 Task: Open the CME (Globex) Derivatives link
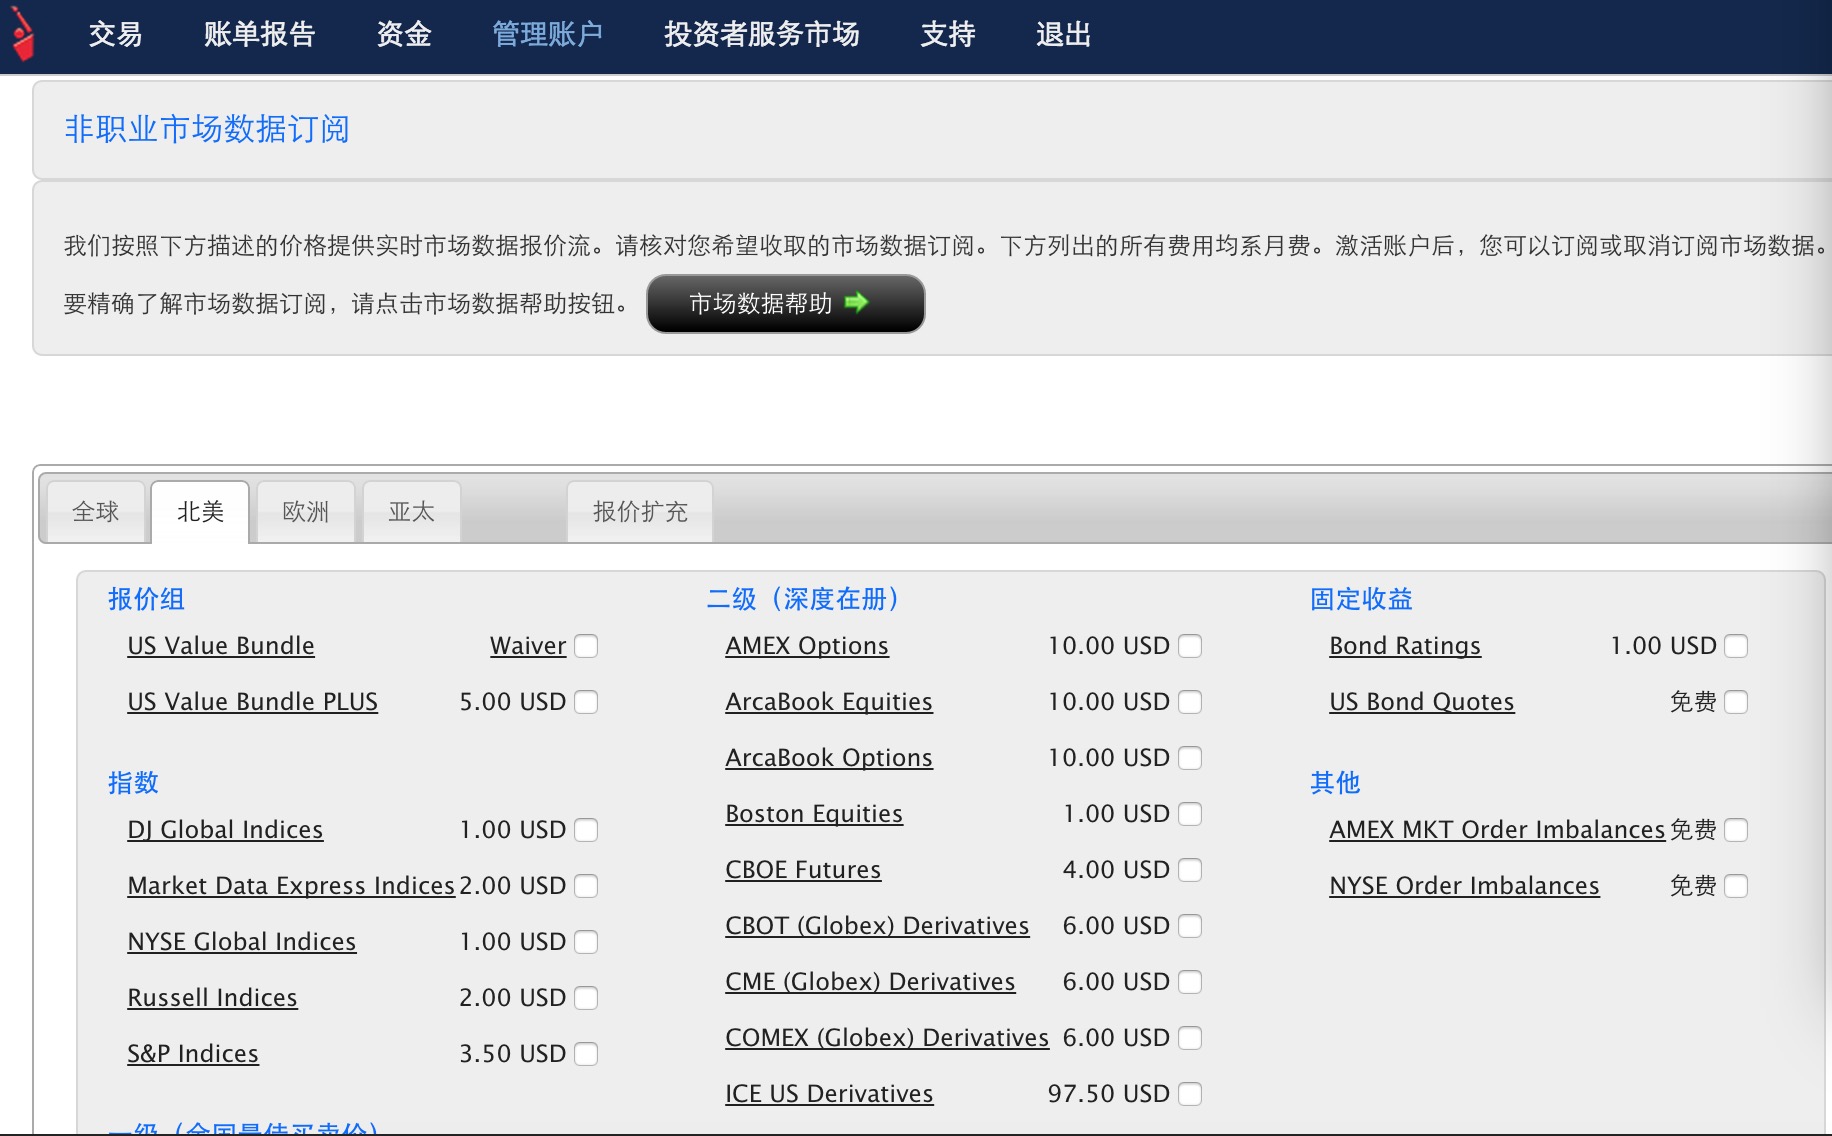(870, 982)
